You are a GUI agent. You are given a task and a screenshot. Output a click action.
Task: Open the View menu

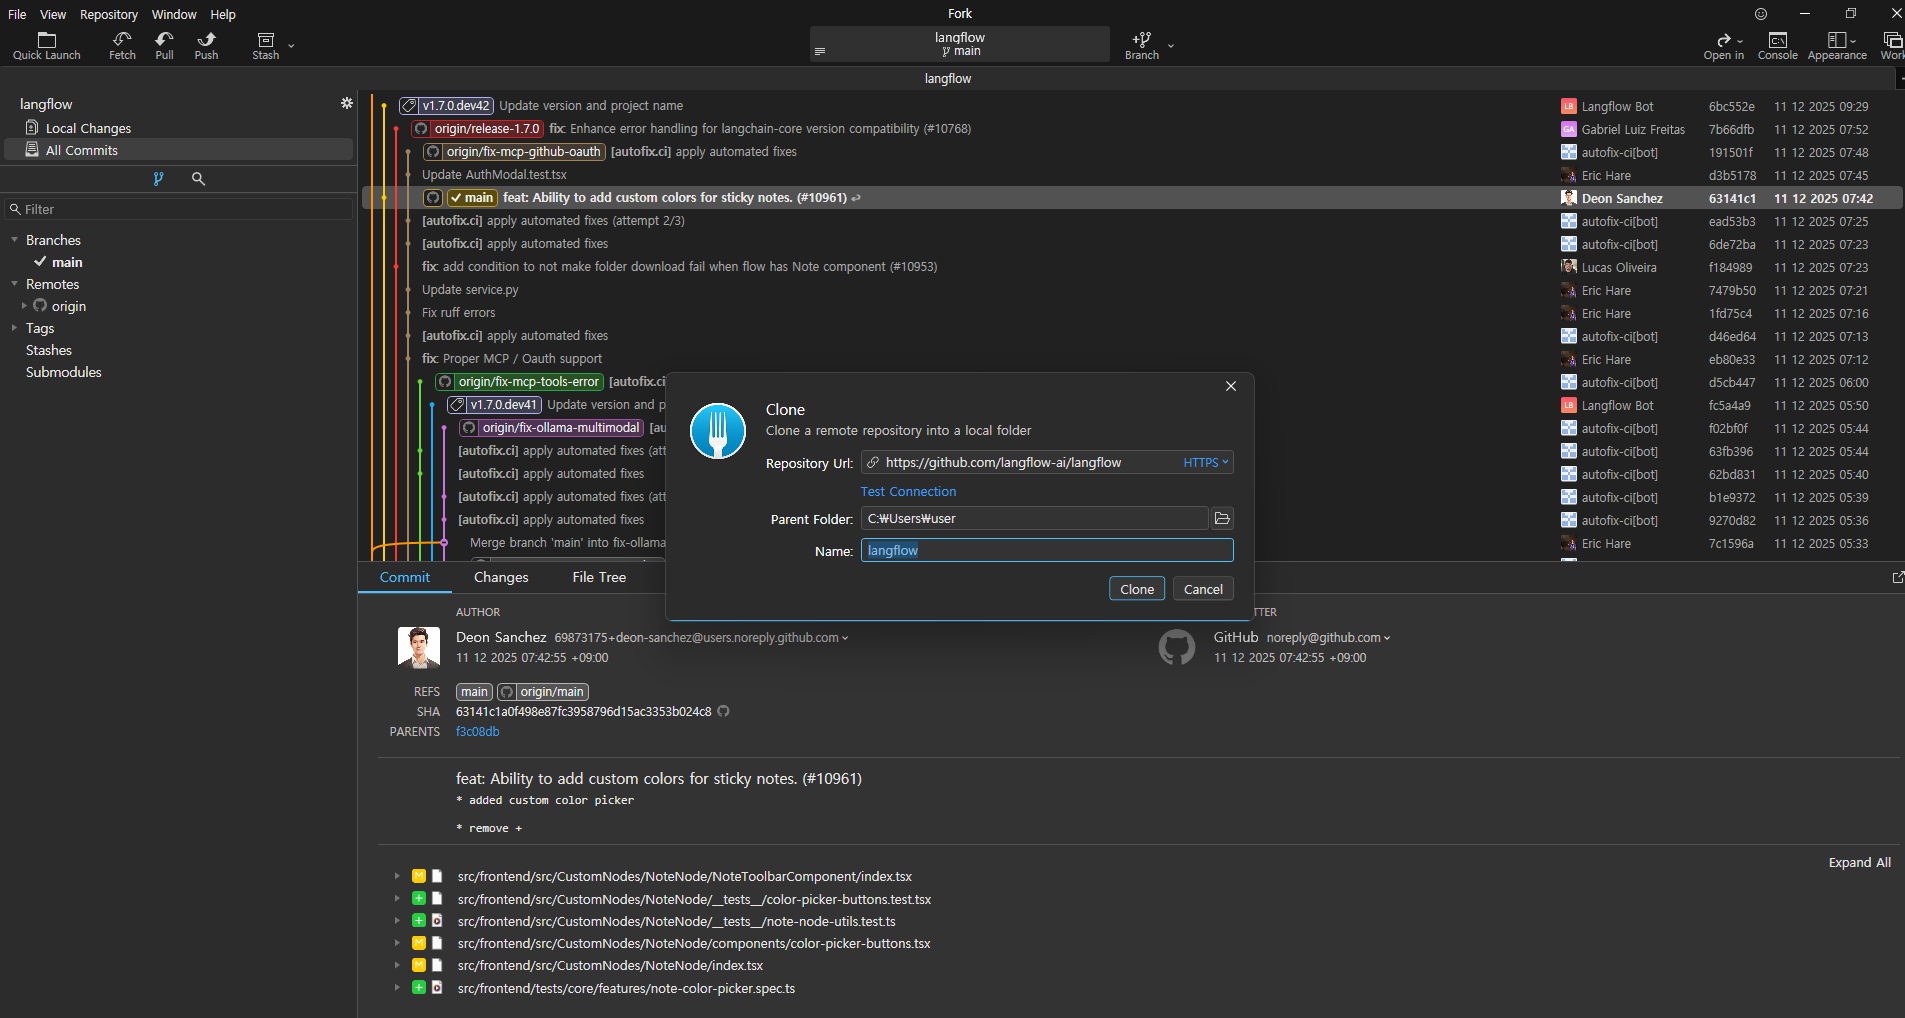coord(53,14)
